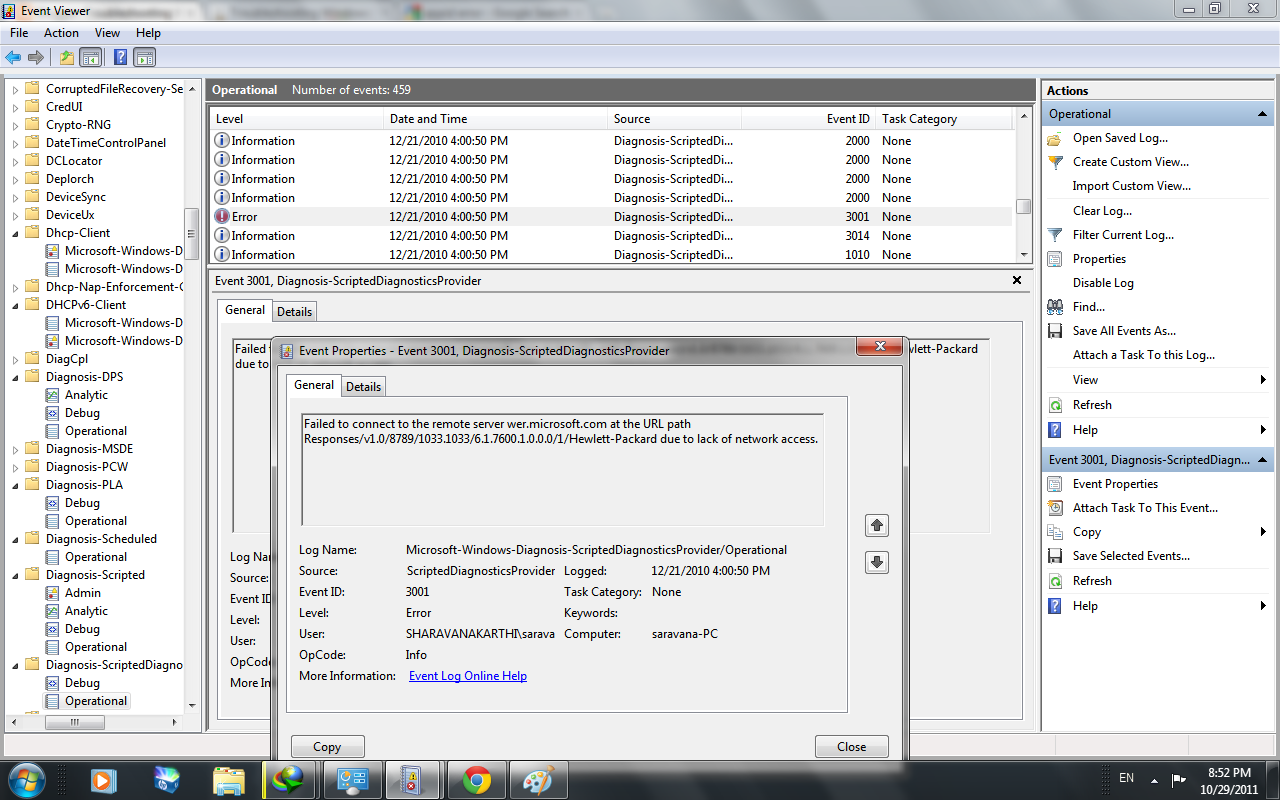Copy event details using the Copy button

pyautogui.click(x=327, y=746)
